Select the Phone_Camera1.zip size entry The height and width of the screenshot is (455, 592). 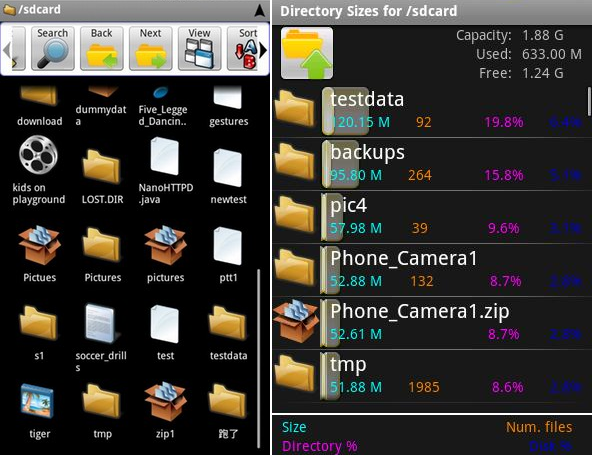(432, 322)
